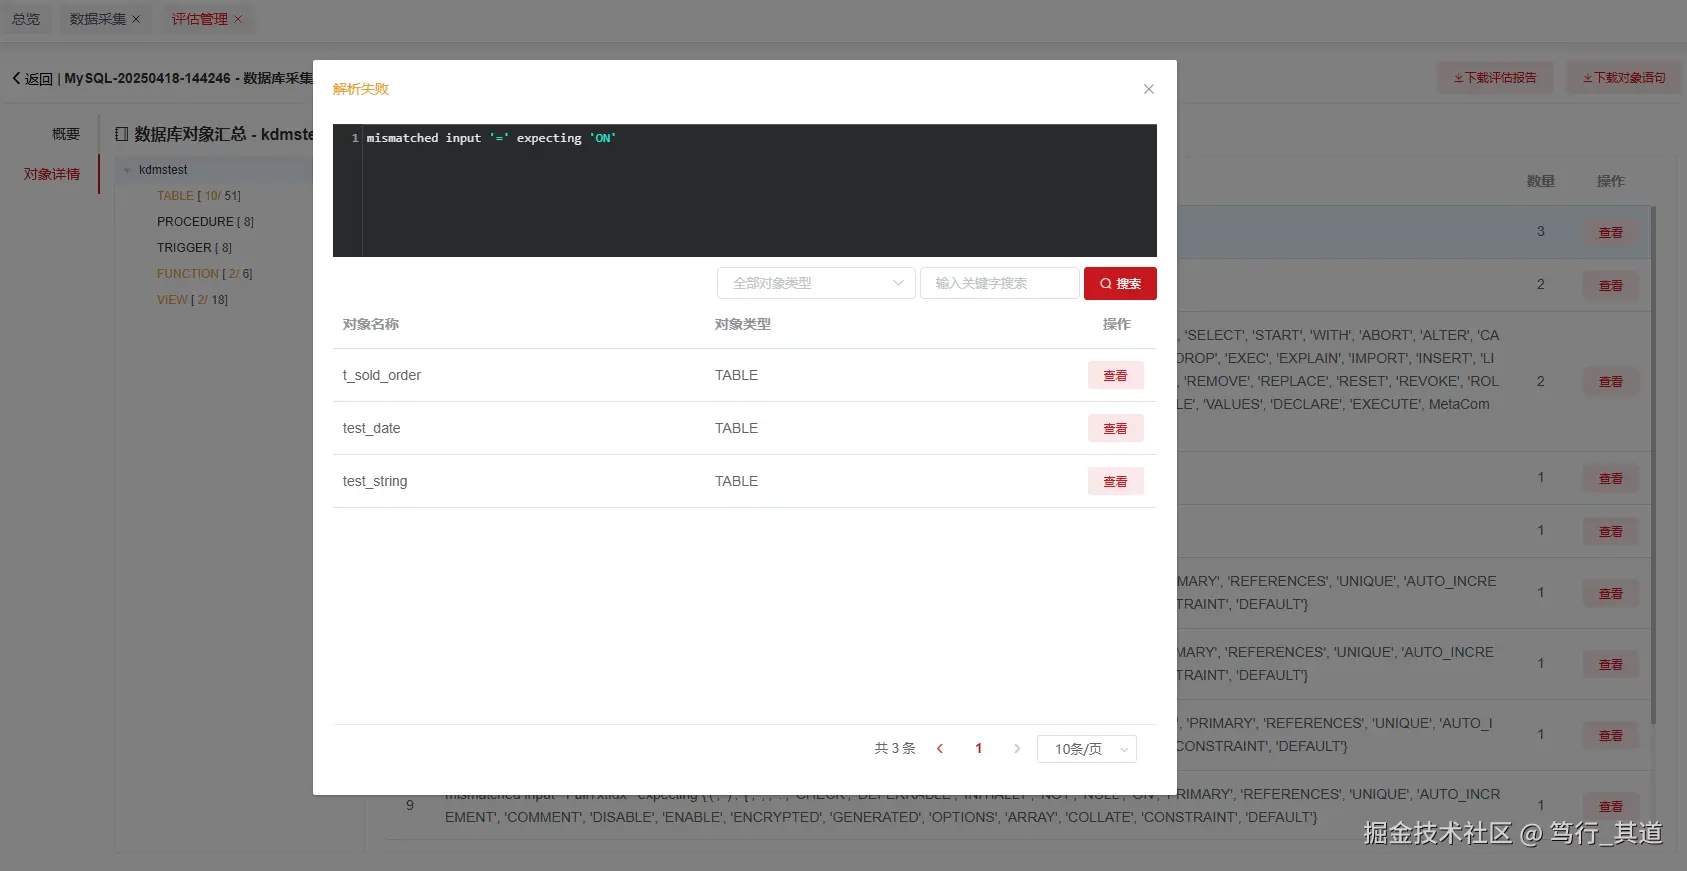Open the 10条/页 page size dropdown
Viewport: 1687px width, 871px height.
coord(1087,749)
